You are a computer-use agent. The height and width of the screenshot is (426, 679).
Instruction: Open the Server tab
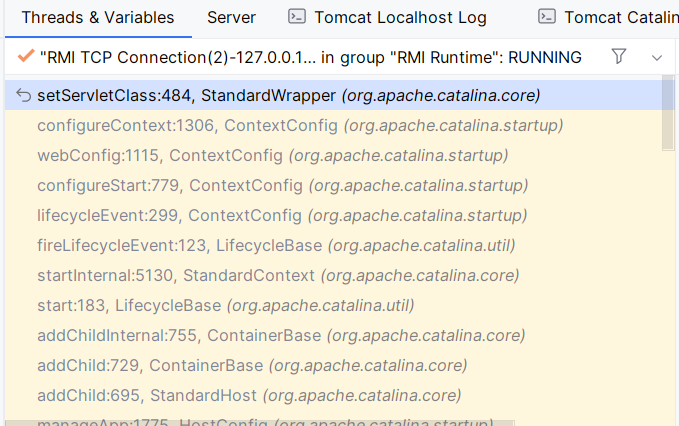(231, 18)
